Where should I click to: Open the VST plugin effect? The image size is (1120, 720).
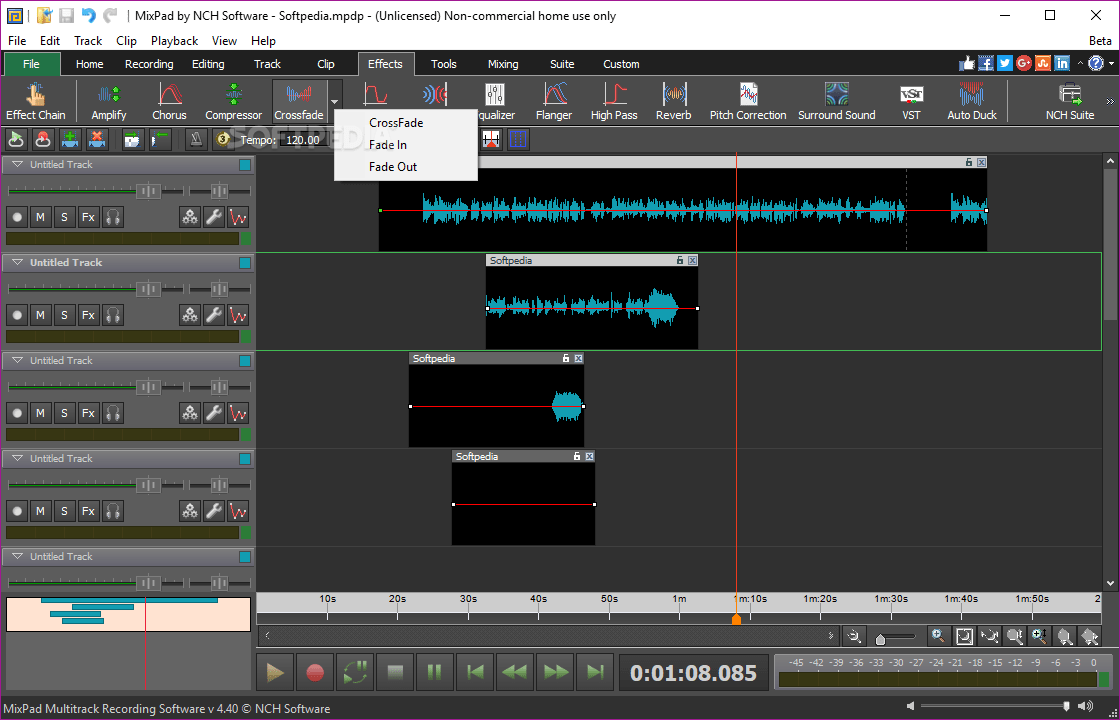pos(911,101)
